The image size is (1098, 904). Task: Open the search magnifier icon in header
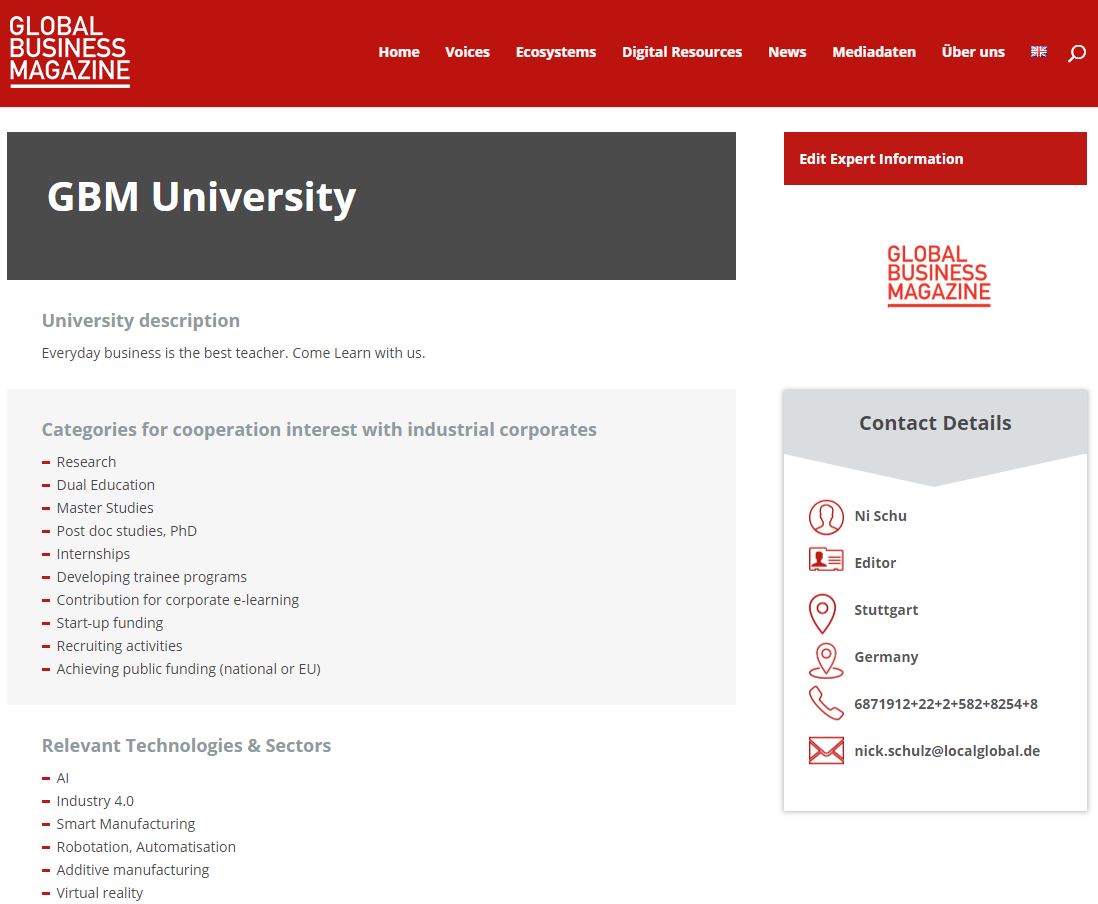pos(1076,53)
